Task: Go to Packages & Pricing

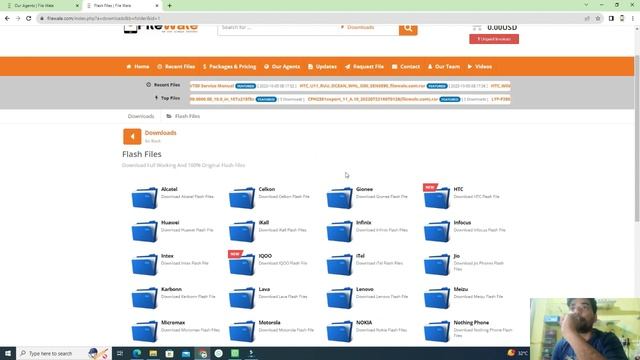Action: coord(229,67)
